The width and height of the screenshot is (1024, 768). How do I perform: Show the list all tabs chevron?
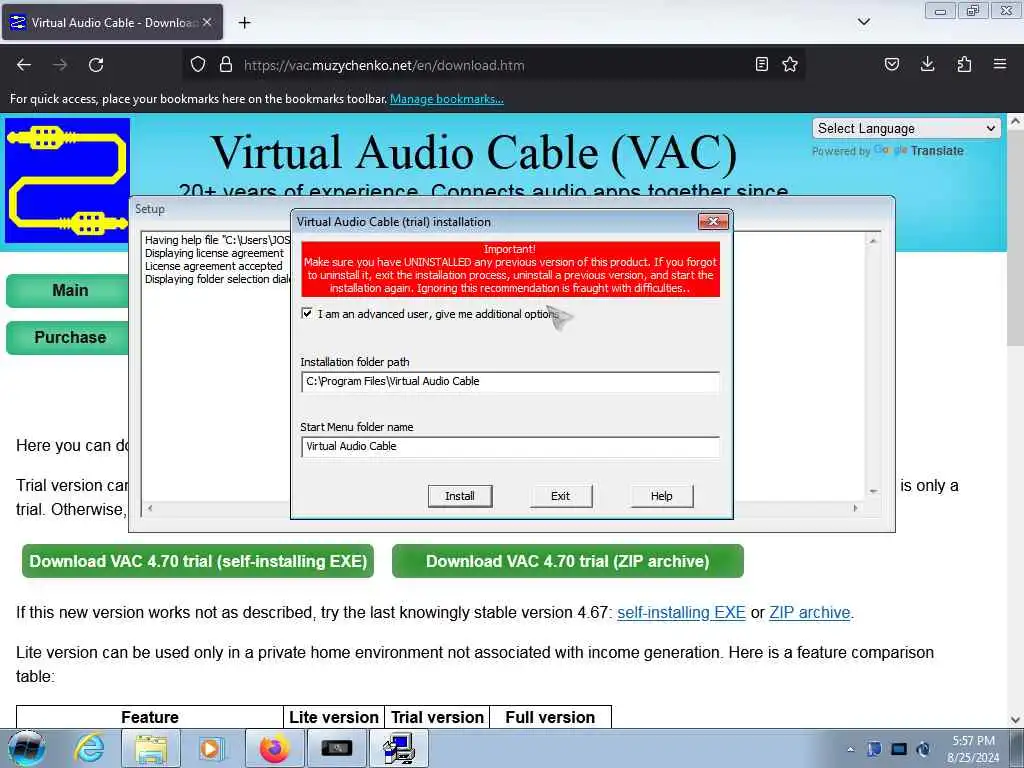[x=863, y=22]
